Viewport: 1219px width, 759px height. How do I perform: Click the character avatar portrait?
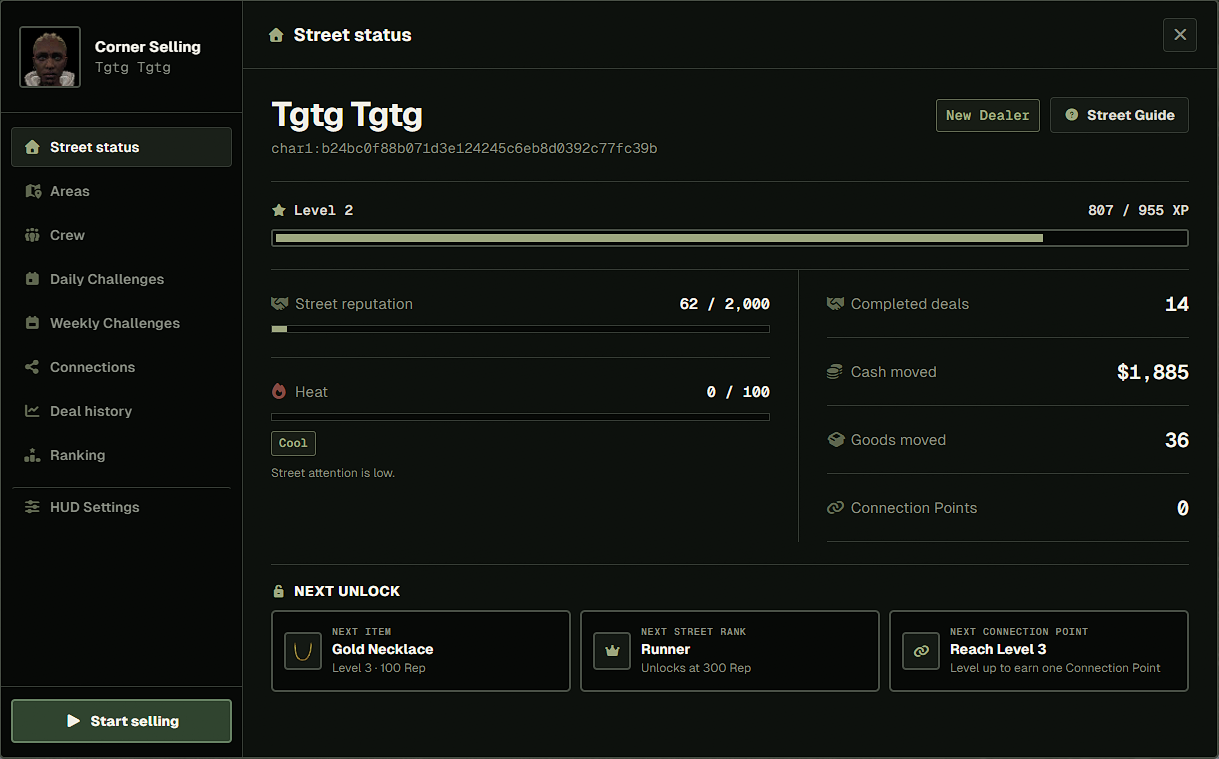pos(50,57)
